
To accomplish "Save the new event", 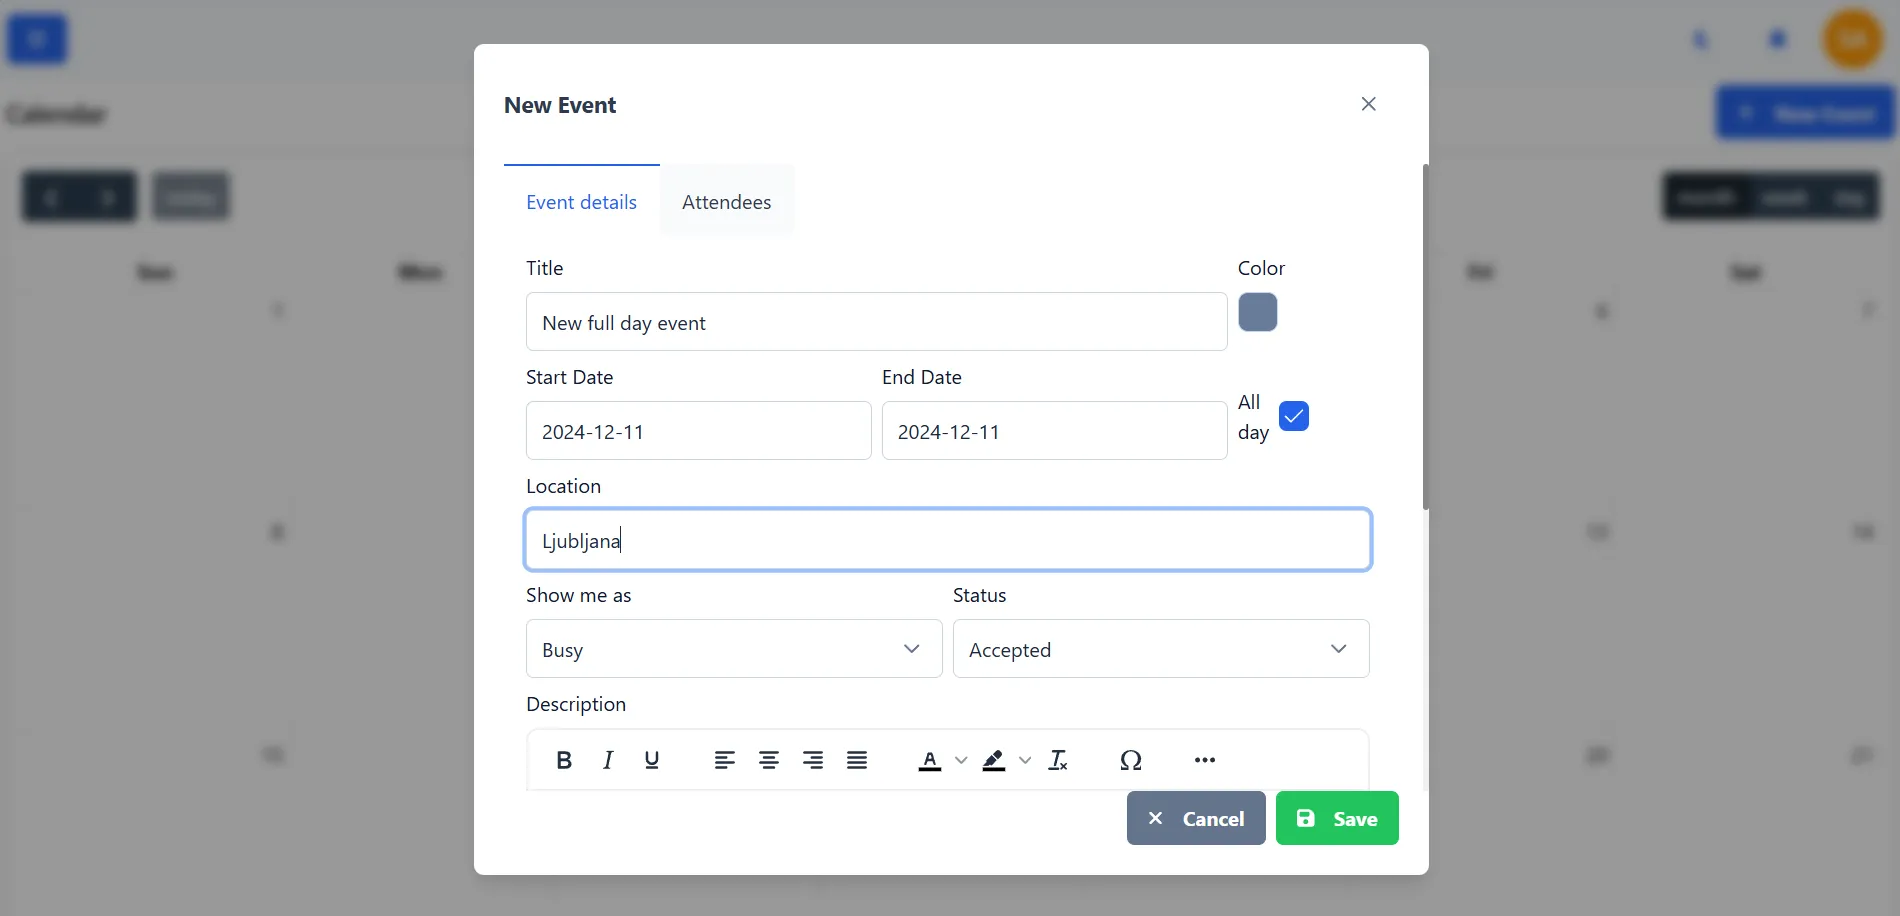I will (x=1337, y=817).
